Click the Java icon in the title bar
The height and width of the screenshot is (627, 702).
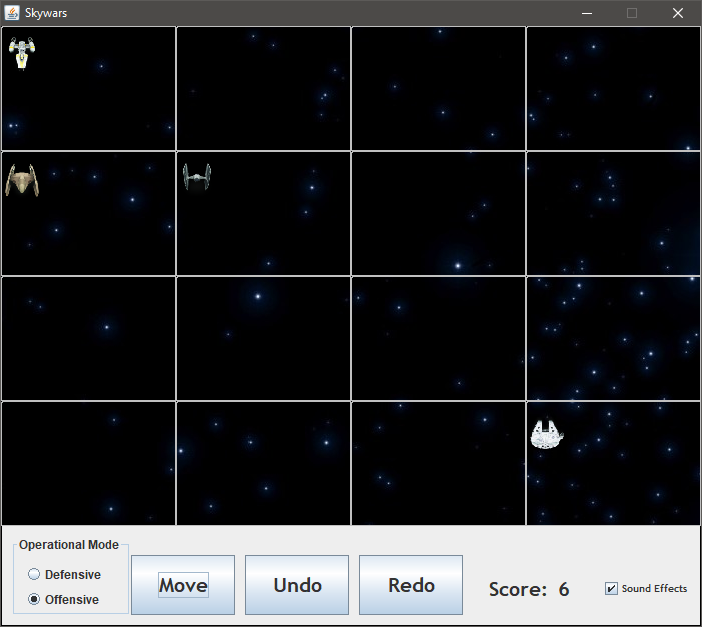point(12,13)
